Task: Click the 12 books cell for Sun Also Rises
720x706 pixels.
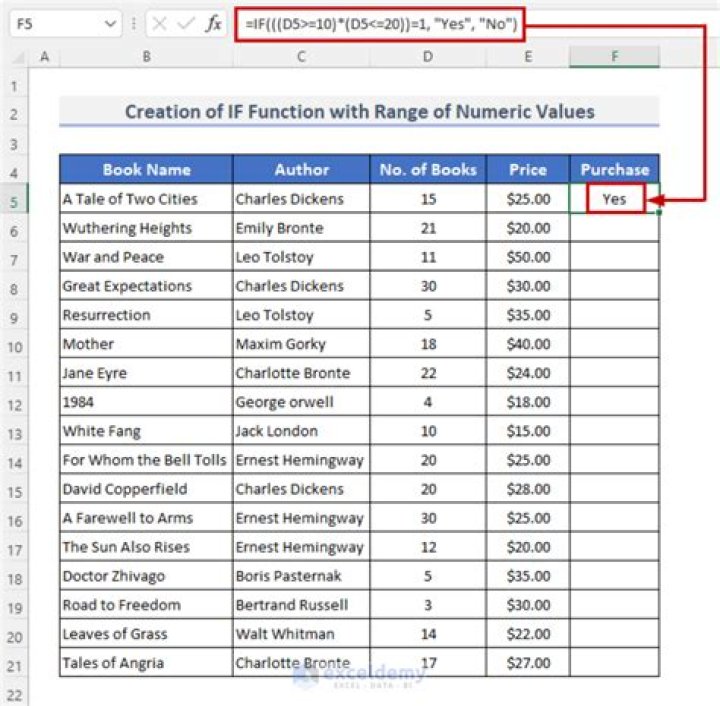Action: click(x=428, y=547)
